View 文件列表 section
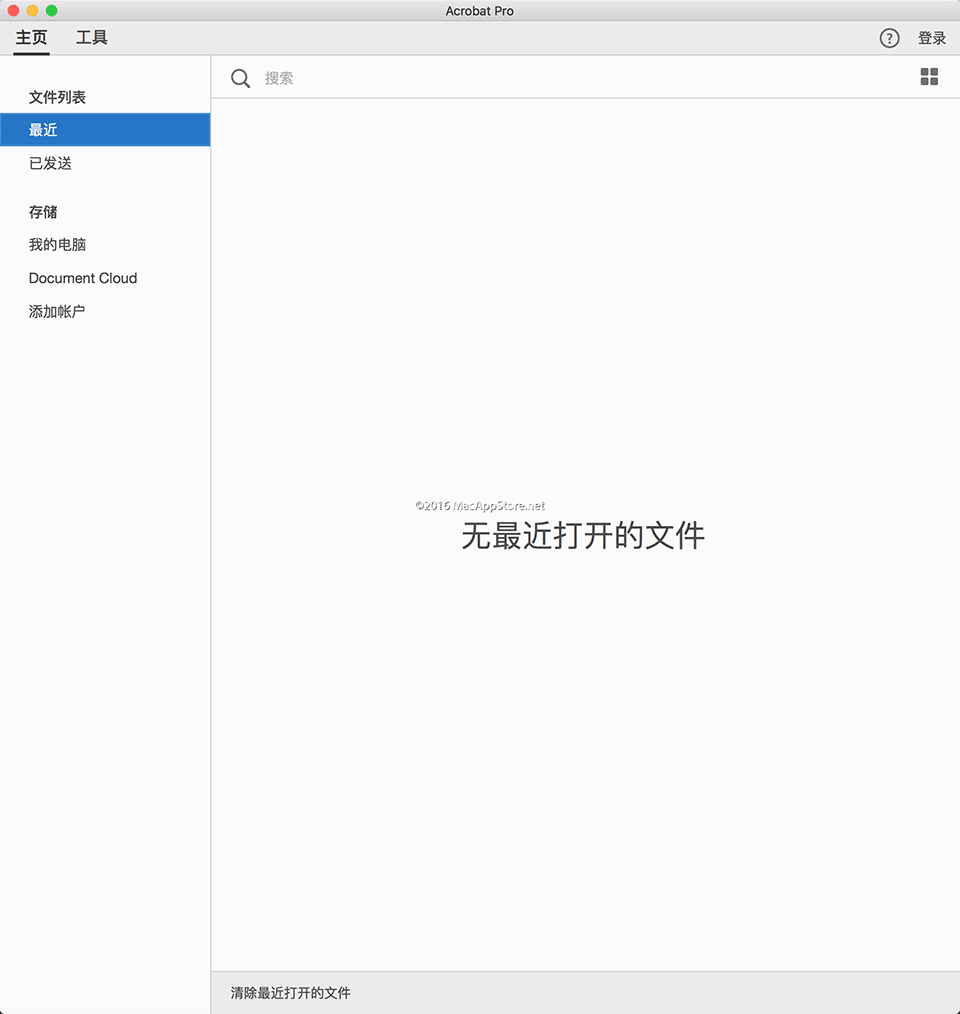 click(55, 97)
